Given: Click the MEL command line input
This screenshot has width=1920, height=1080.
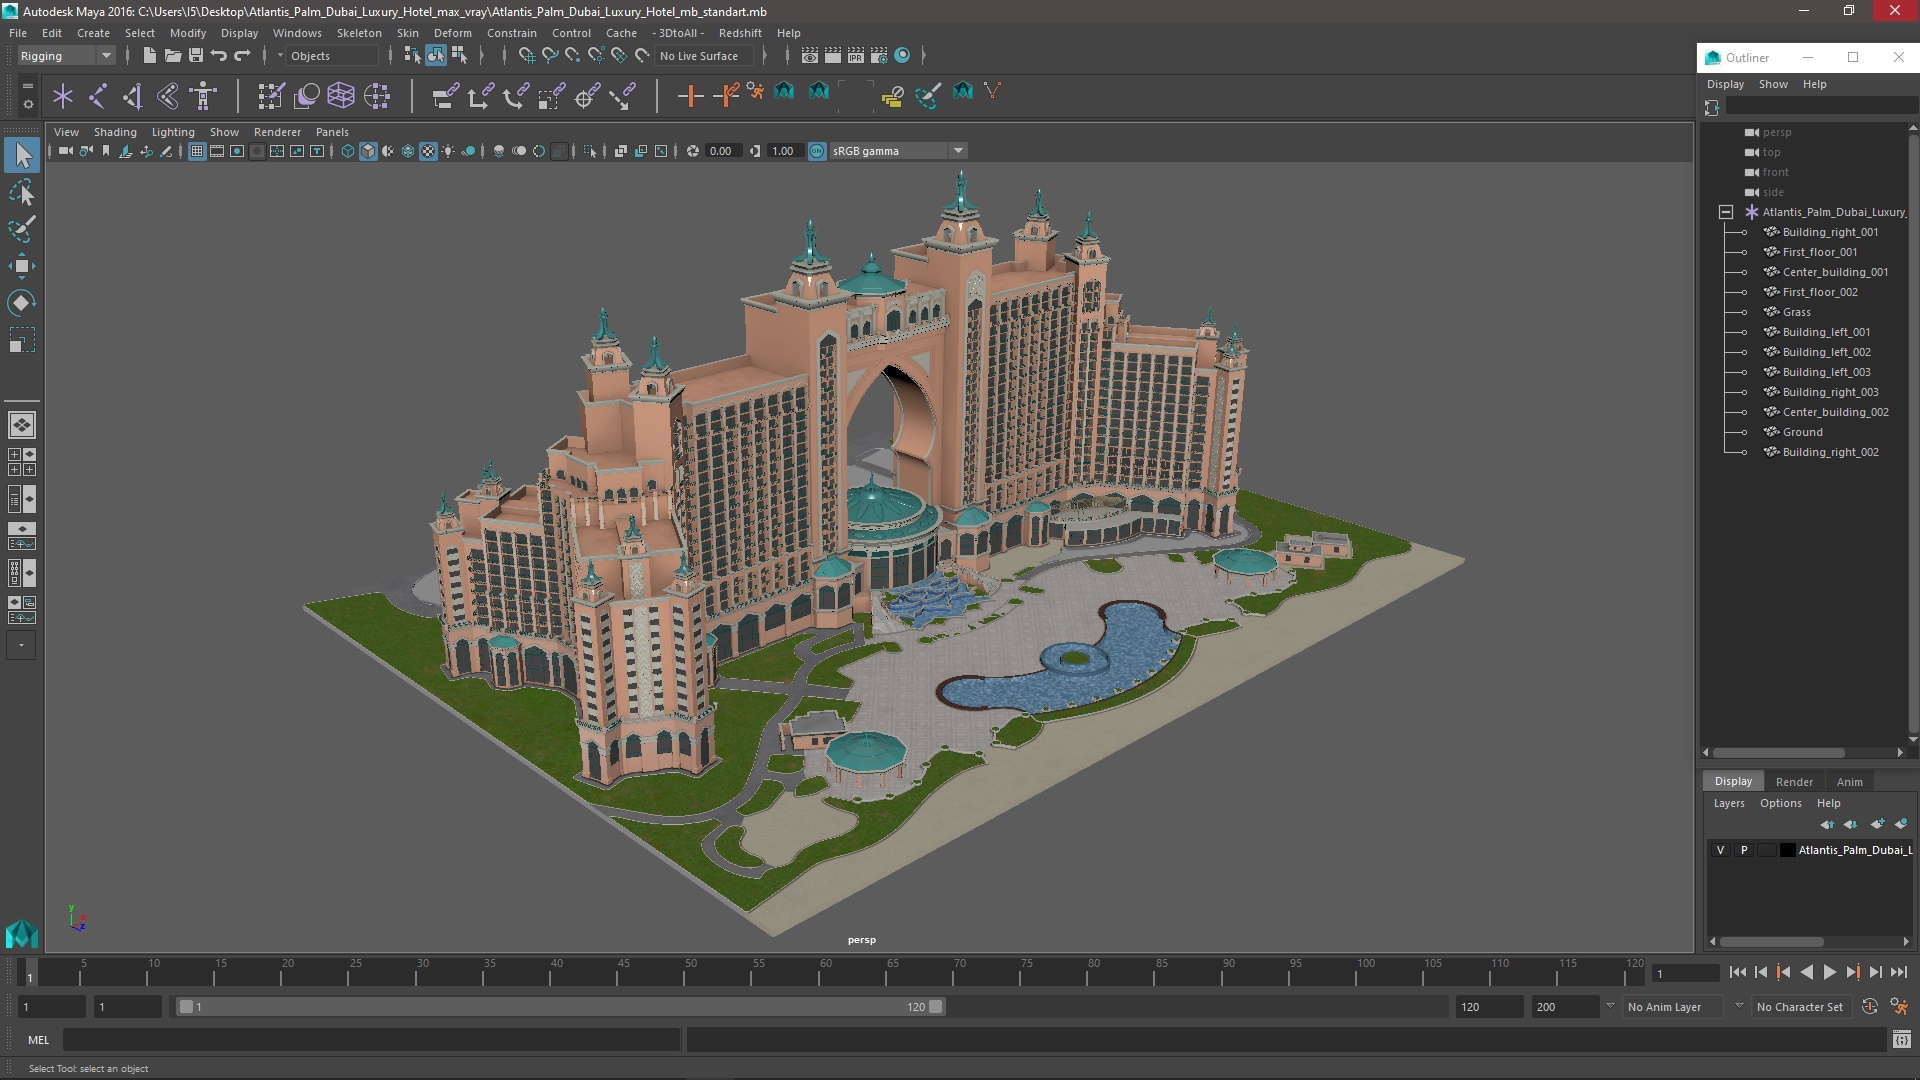Looking at the screenshot, I should 372,1040.
